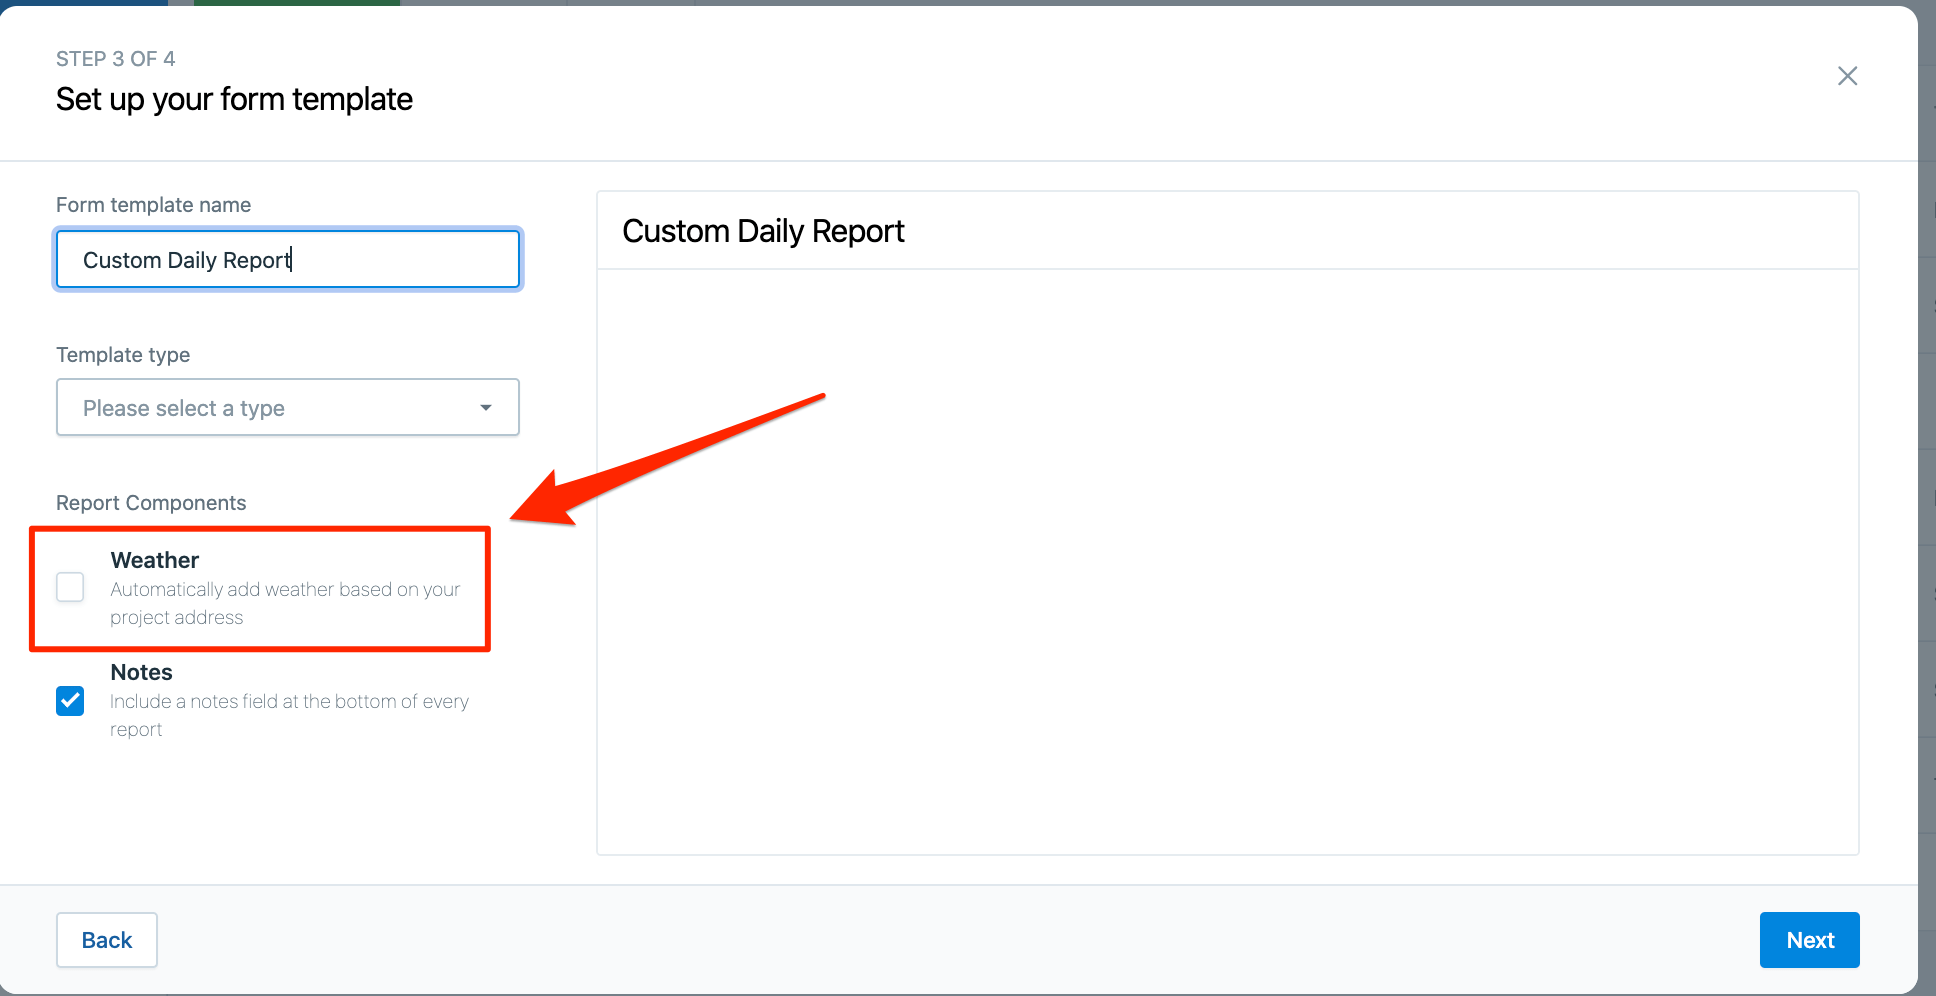Close the form template setup dialog

(1847, 76)
